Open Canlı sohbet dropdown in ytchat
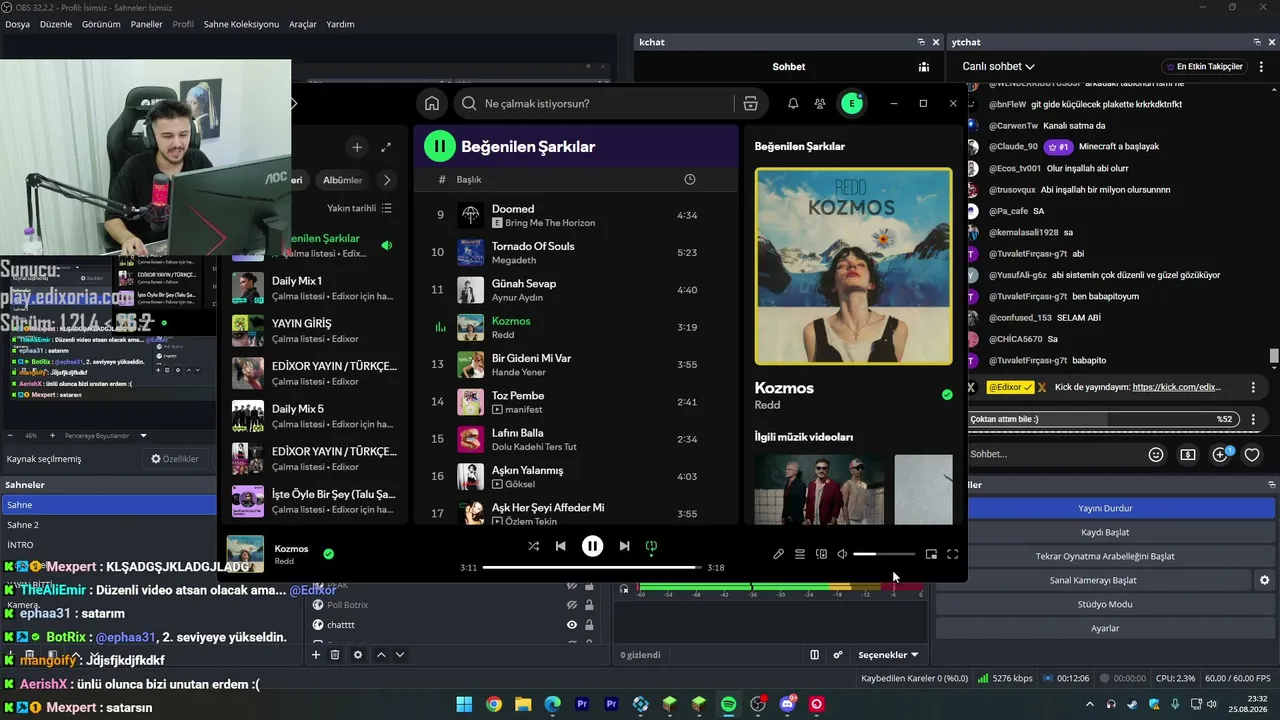The image size is (1280, 720). tap(999, 67)
